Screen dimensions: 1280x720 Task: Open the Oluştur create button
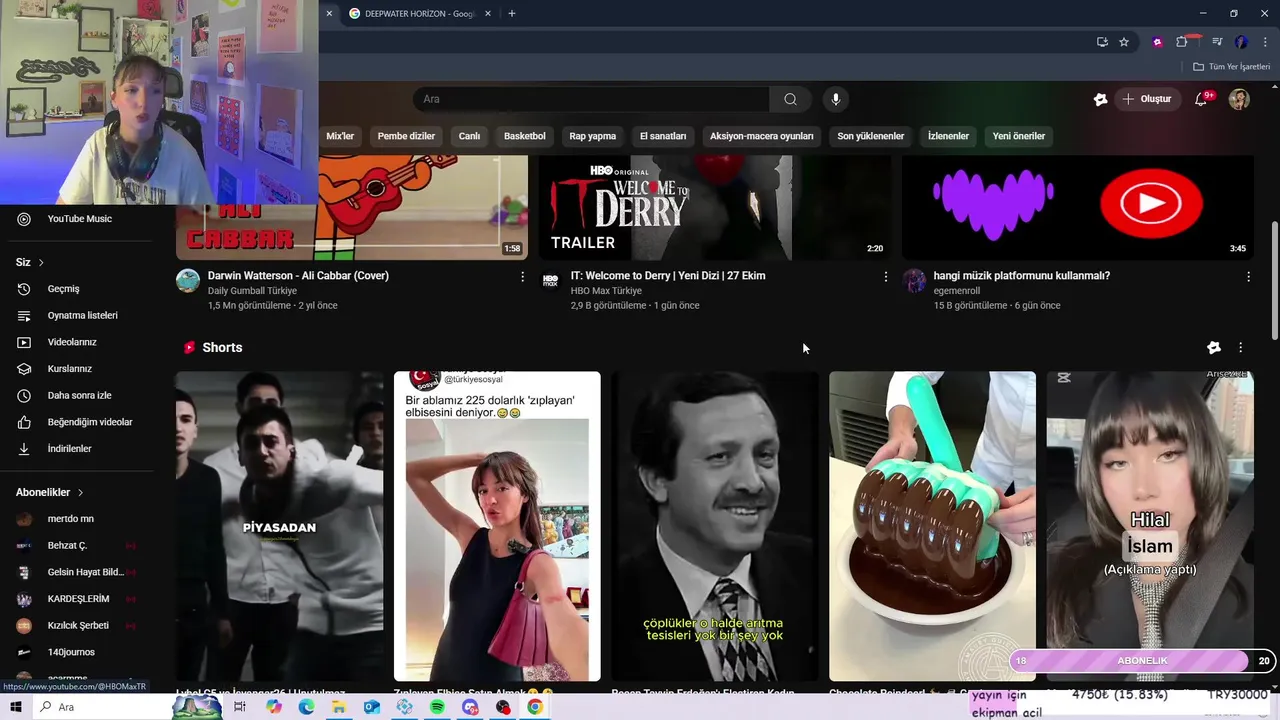click(1147, 99)
